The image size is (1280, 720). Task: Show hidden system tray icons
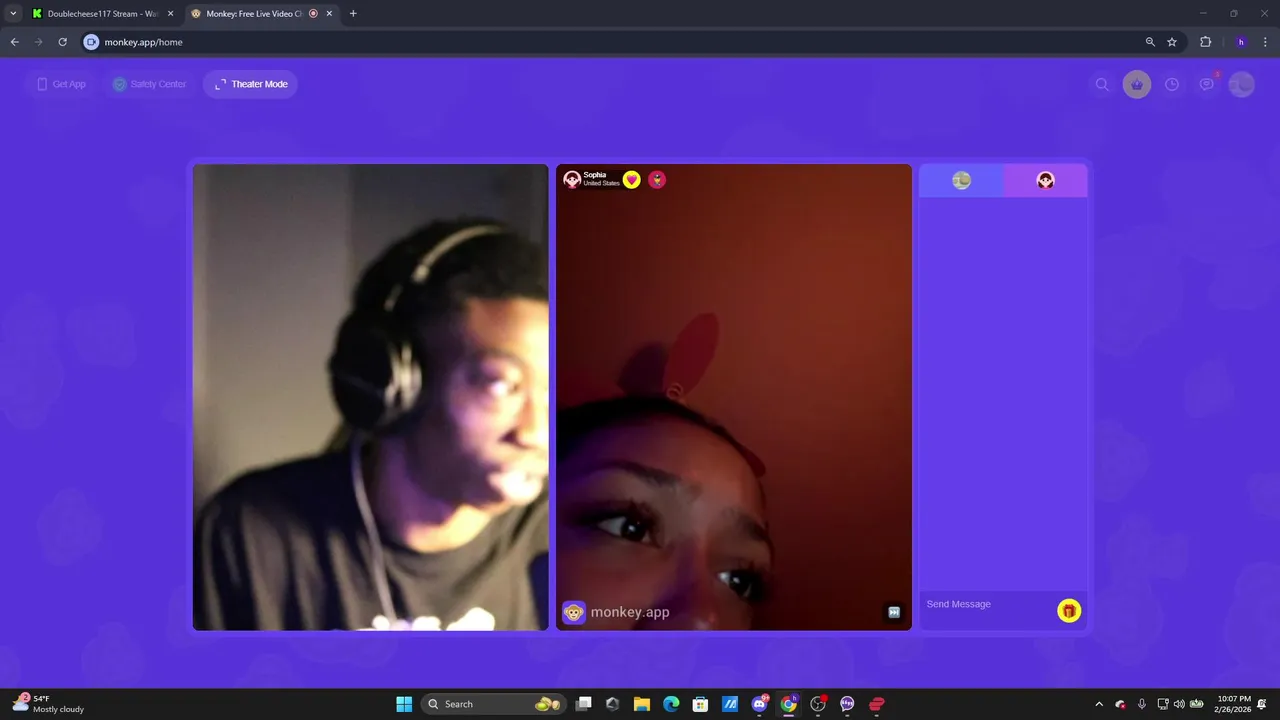[x=1099, y=704]
